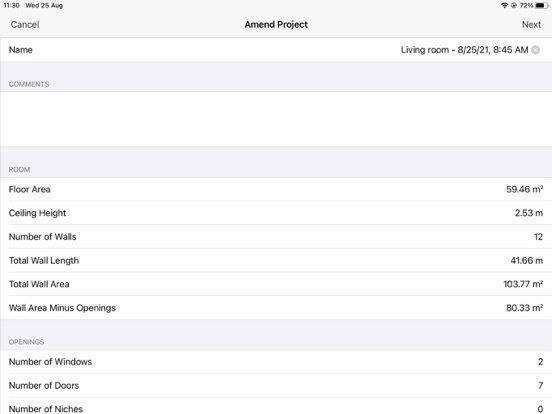Select the Floor Area row

coord(276,189)
